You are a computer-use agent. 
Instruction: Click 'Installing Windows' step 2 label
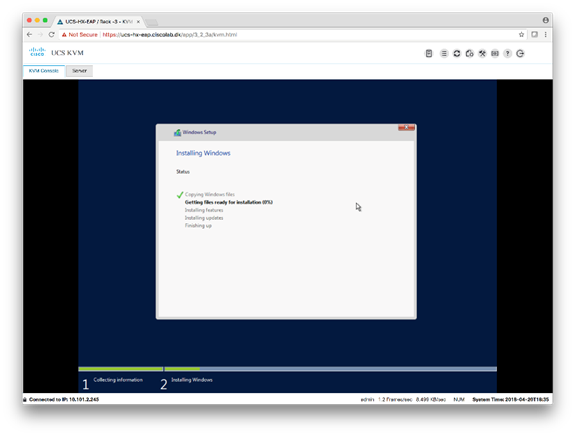192,380
